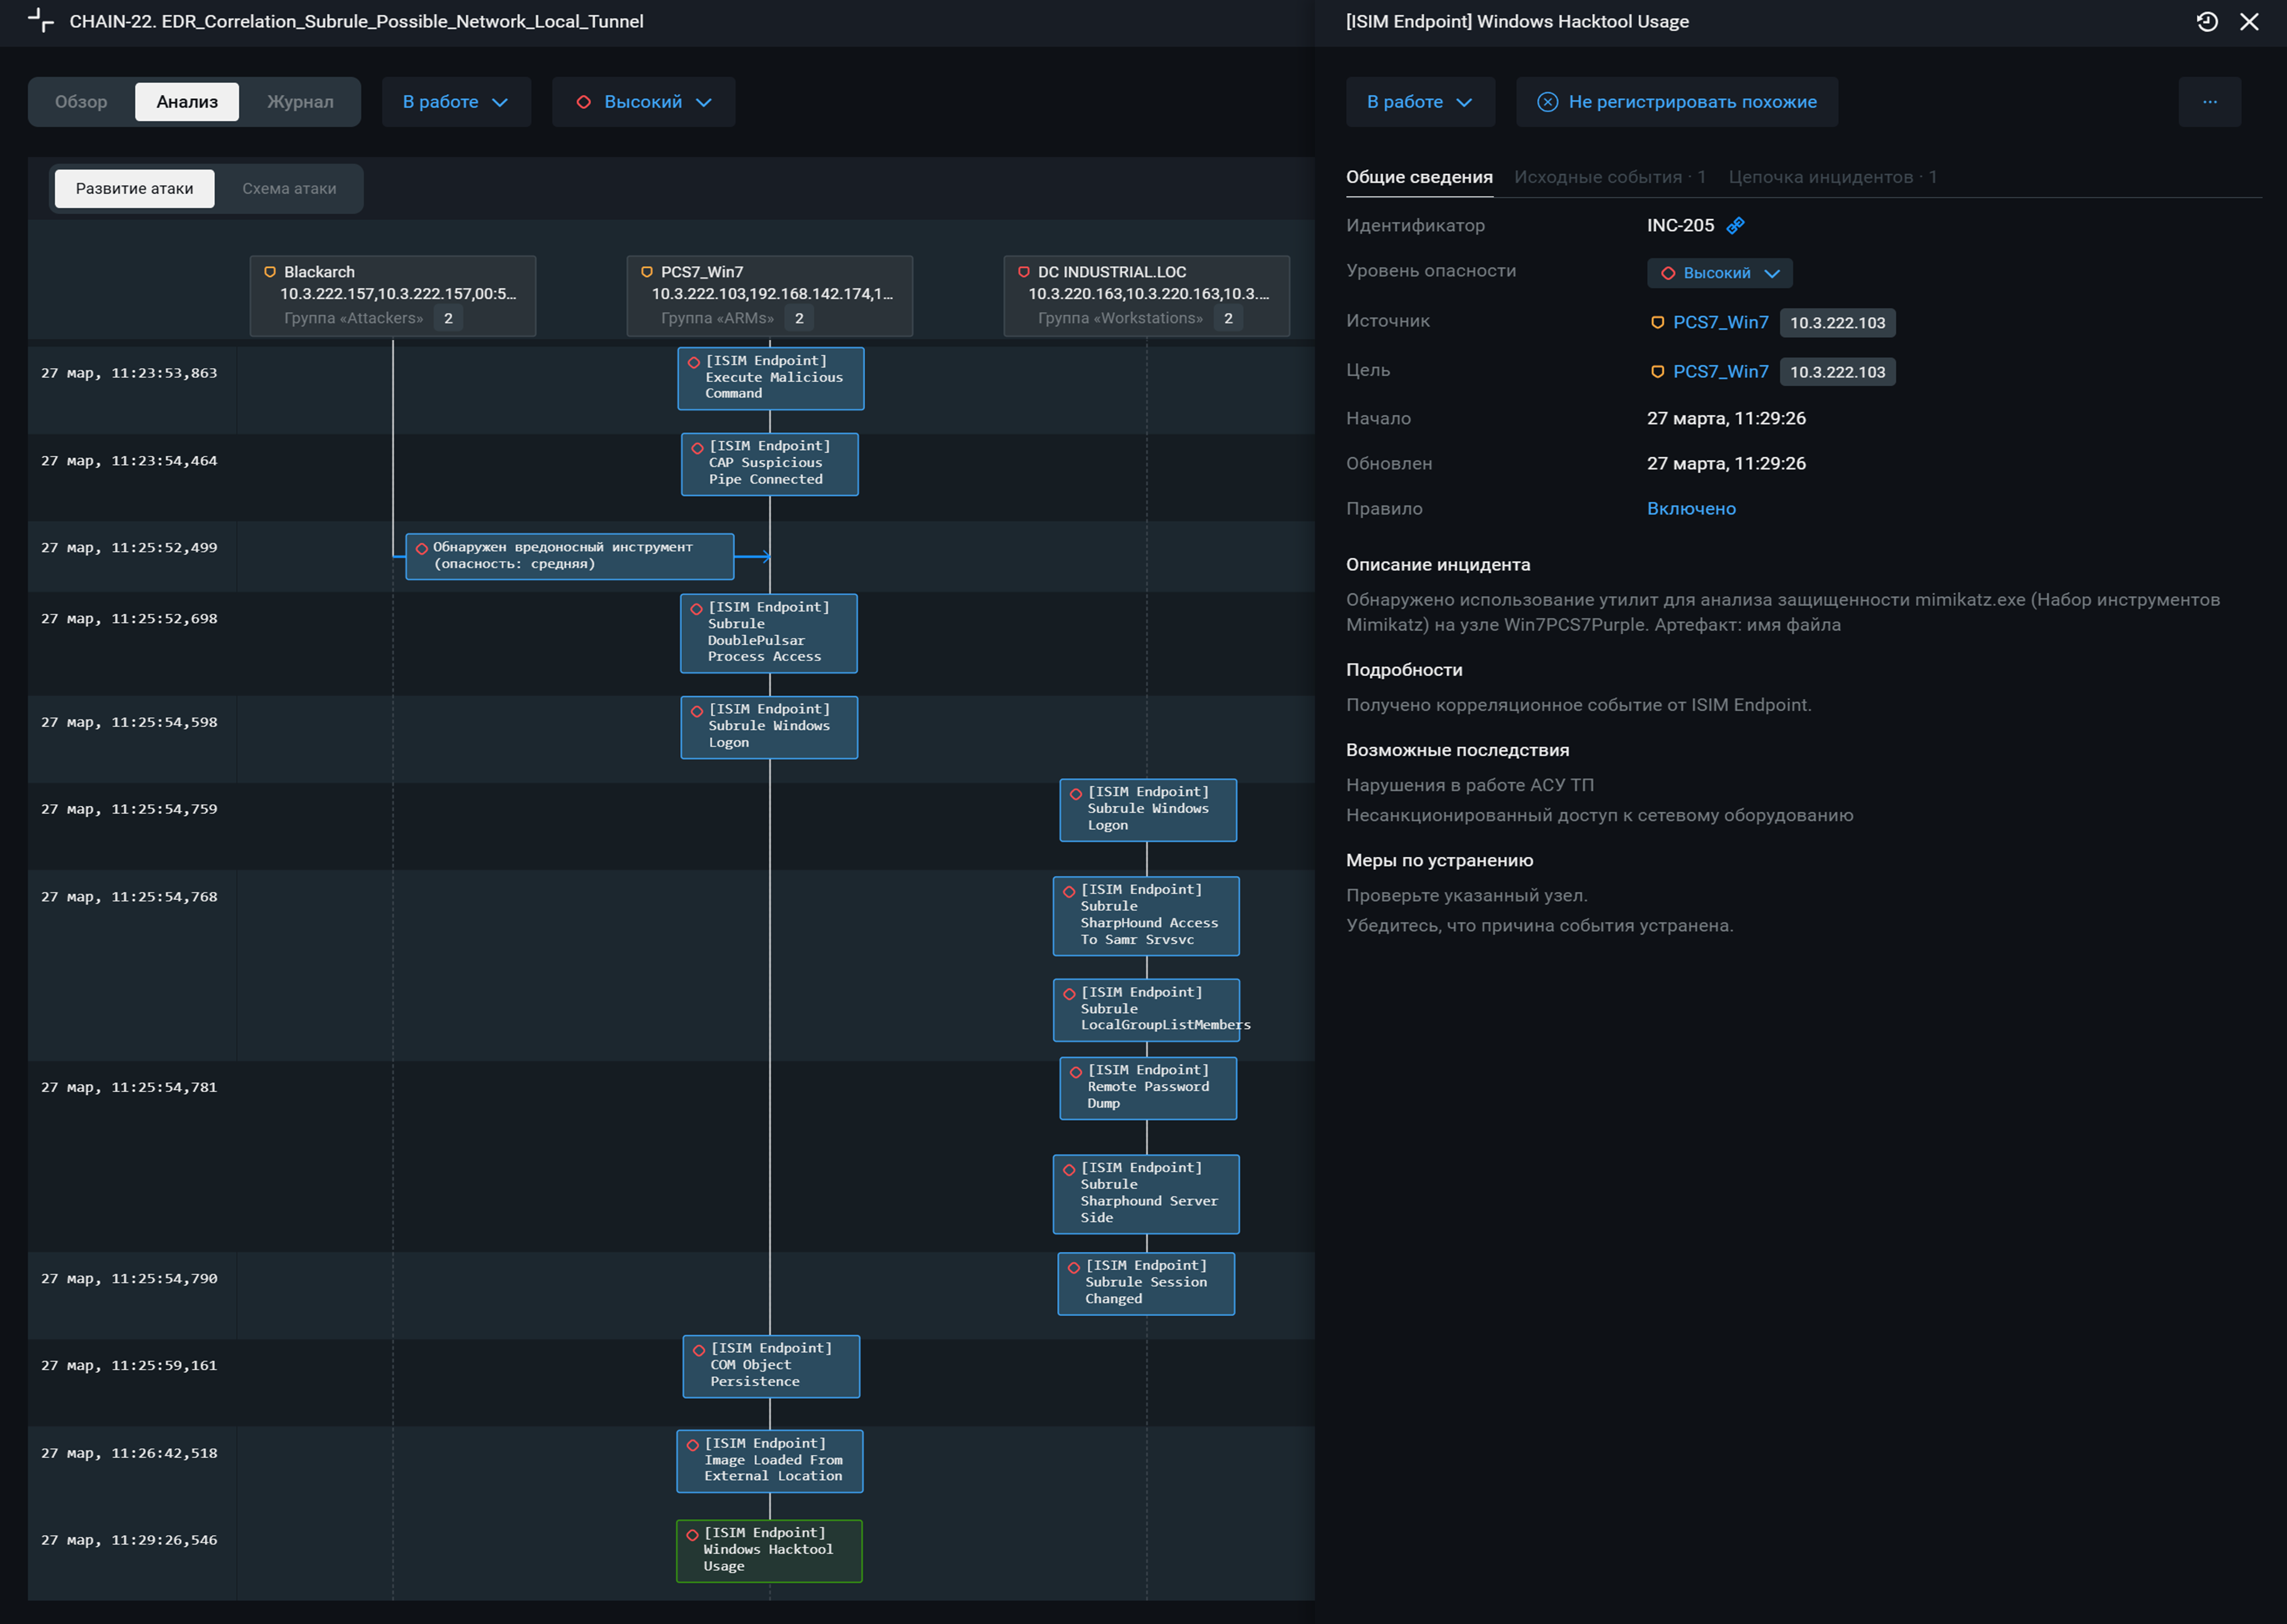Open the Журнал tab
The height and width of the screenshot is (1624, 2287).
[300, 102]
